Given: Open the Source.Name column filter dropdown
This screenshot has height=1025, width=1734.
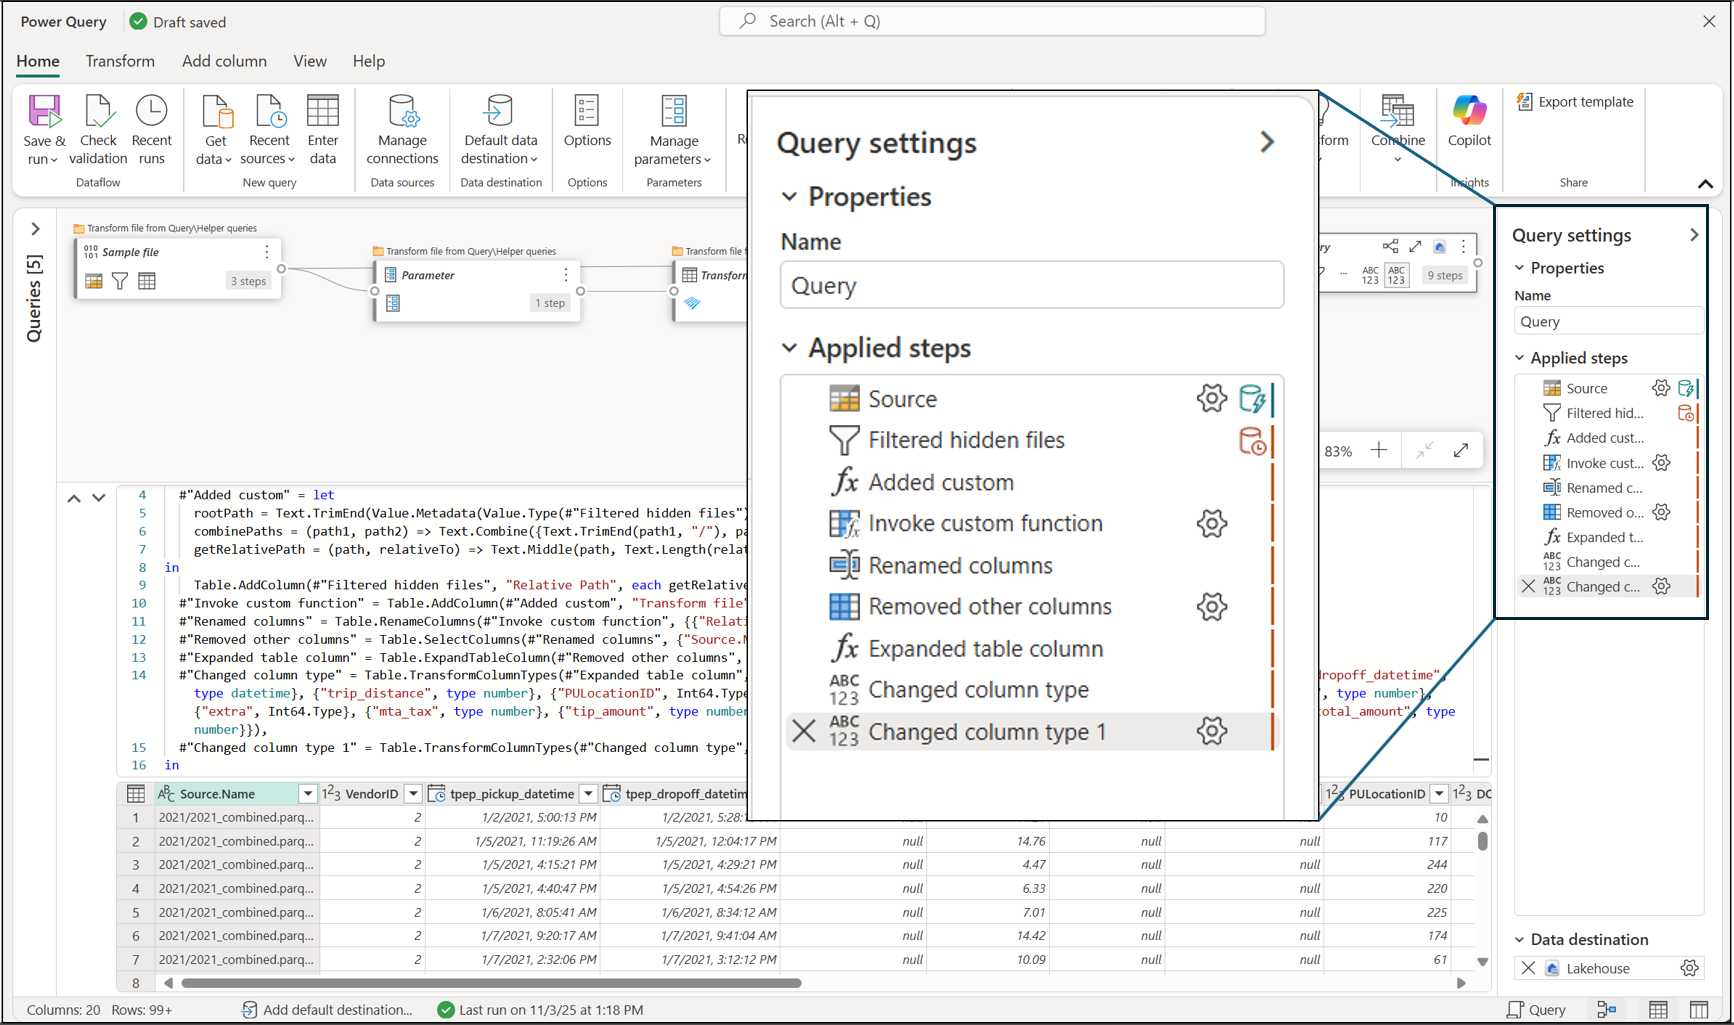Looking at the screenshot, I should [x=308, y=794].
